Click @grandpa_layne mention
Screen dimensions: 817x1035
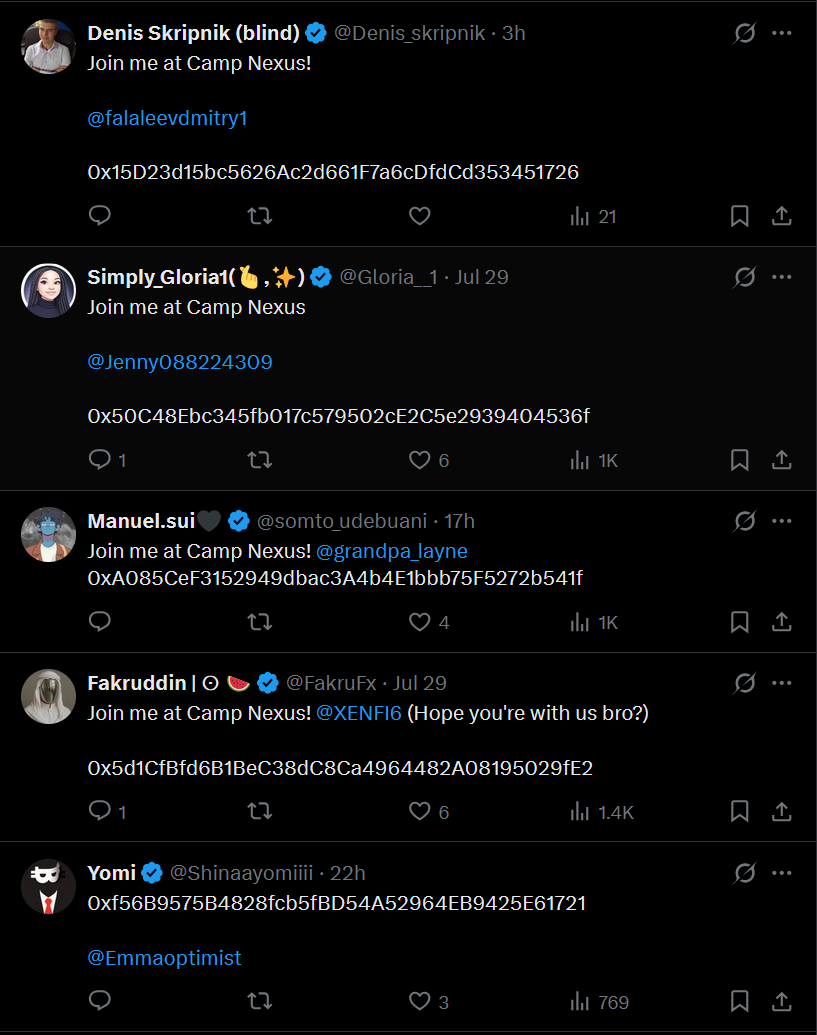(392, 551)
